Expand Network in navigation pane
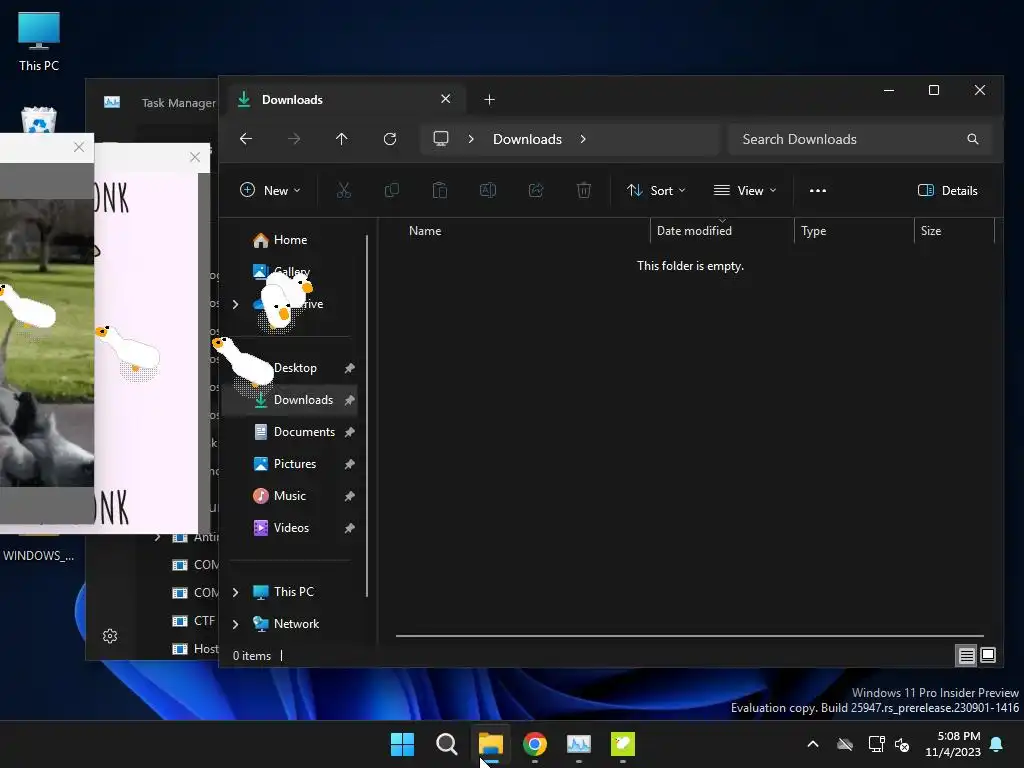Image resolution: width=1024 pixels, height=768 pixels. point(236,624)
